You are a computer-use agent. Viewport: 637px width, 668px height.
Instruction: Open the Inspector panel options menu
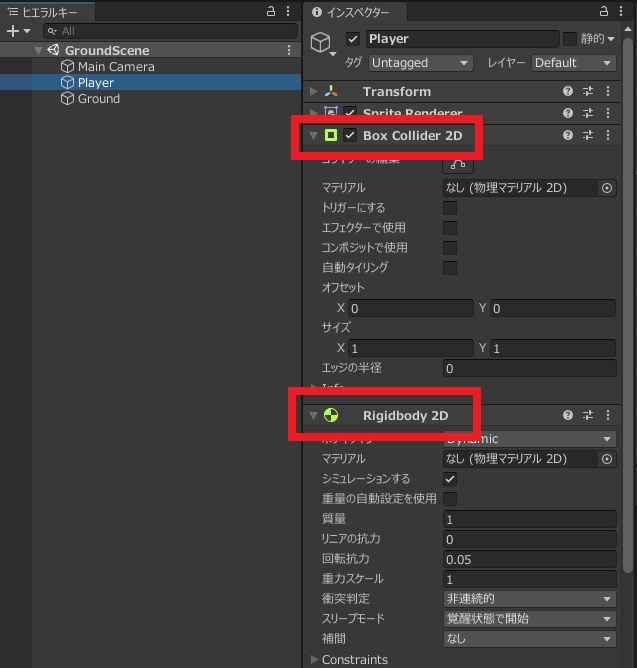621,12
